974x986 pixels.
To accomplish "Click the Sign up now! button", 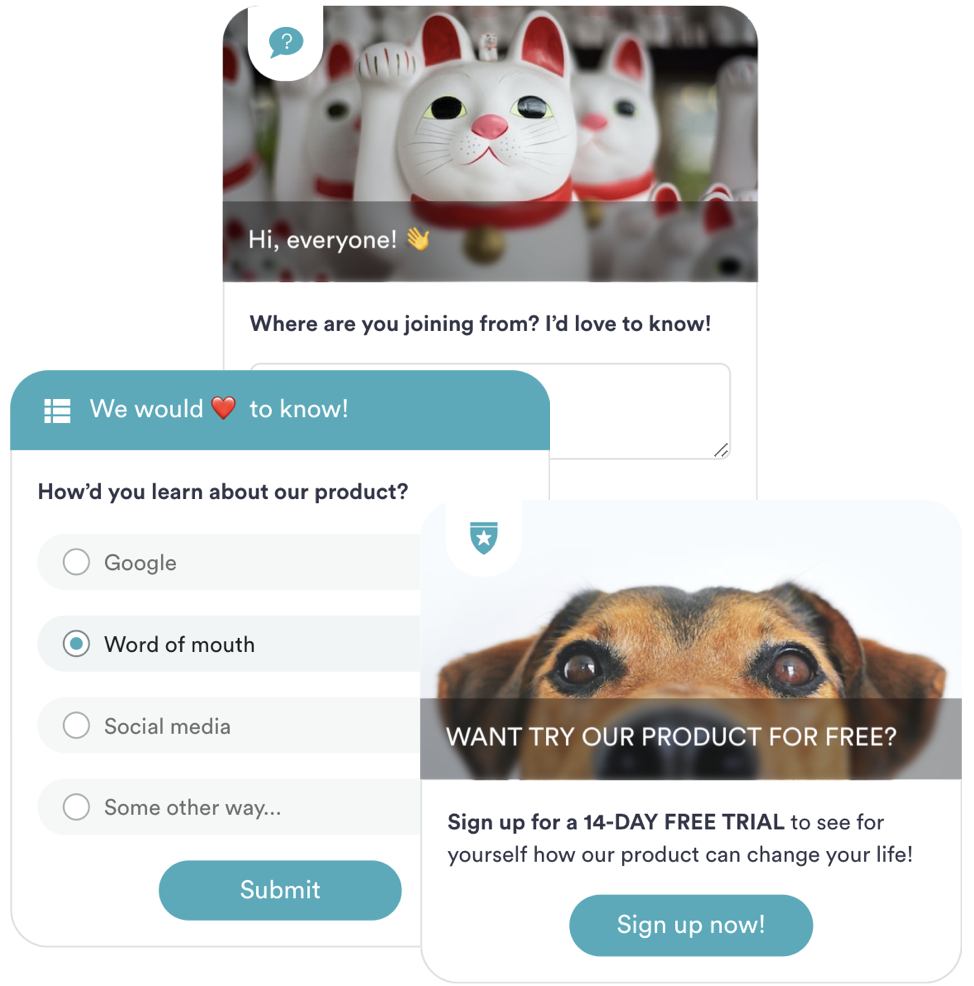I will click(x=690, y=925).
